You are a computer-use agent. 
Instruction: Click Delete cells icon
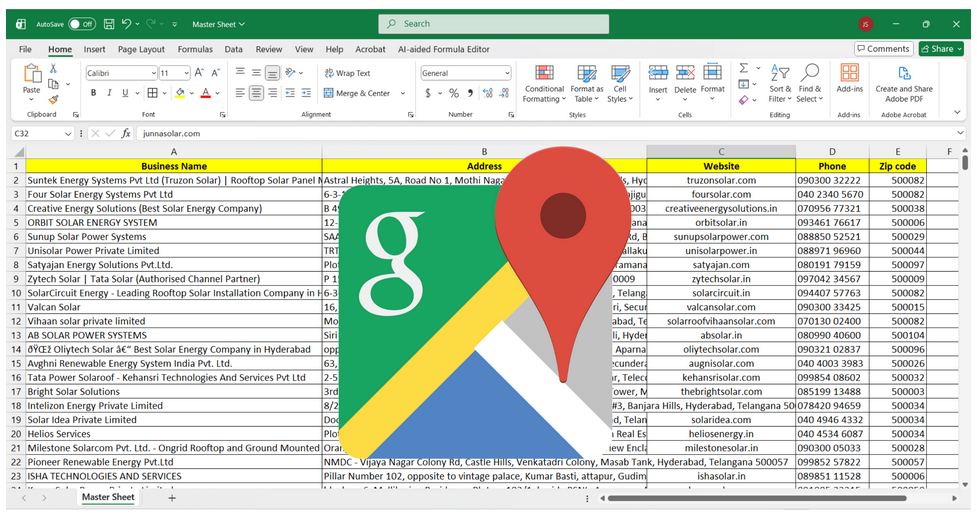click(685, 72)
